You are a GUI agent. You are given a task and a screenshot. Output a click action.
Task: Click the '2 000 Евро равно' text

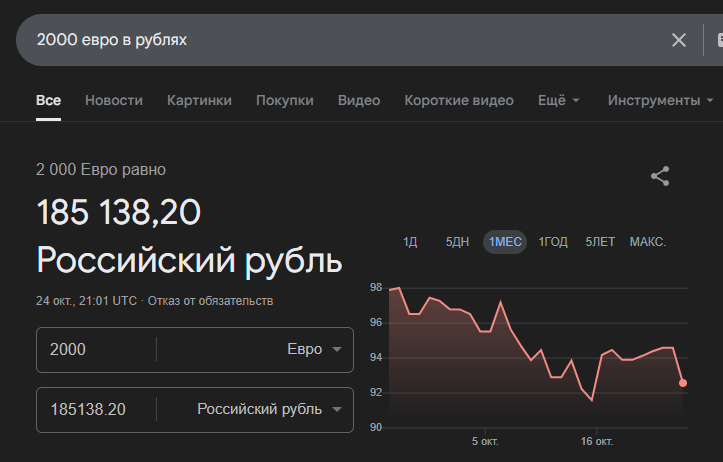point(101,170)
